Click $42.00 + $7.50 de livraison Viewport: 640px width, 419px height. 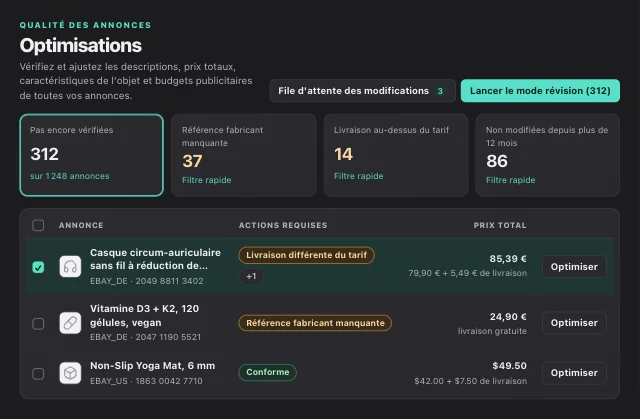pyautogui.click(x=470, y=381)
